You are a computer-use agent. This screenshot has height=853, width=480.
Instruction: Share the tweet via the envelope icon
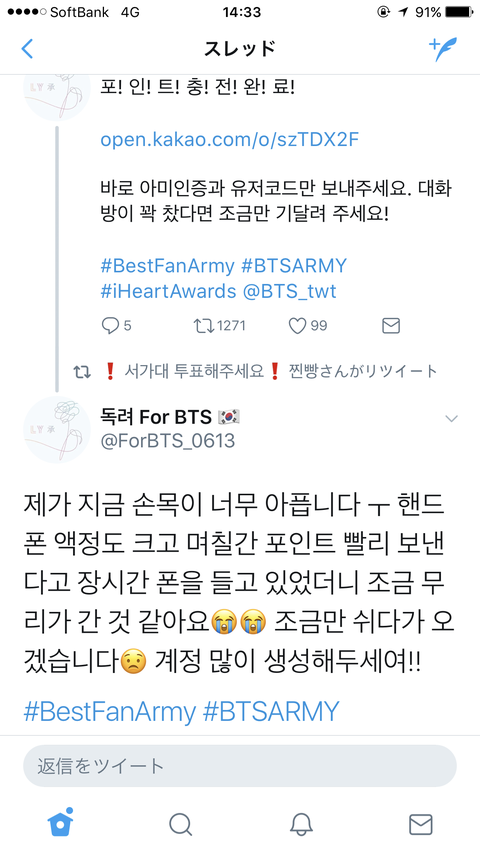coord(391,326)
